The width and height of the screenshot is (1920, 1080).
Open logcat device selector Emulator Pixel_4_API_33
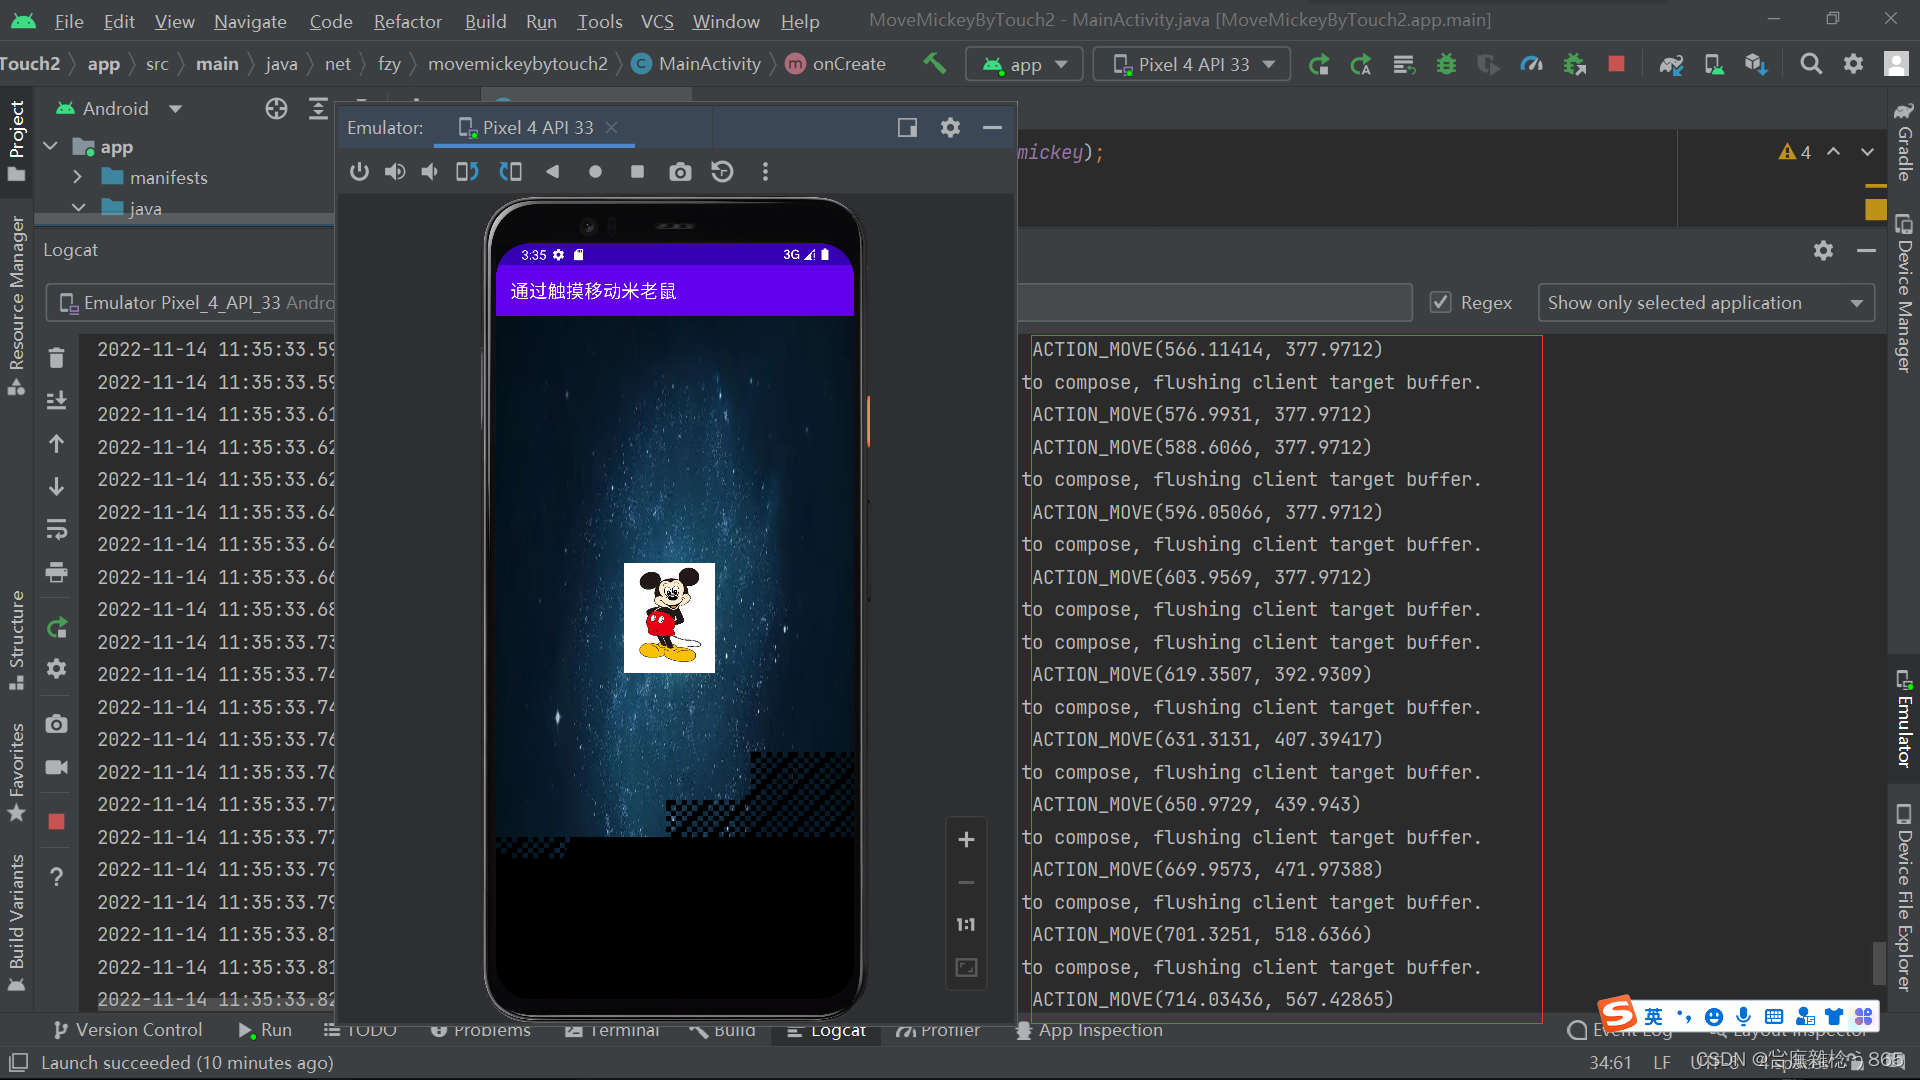point(192,302)
